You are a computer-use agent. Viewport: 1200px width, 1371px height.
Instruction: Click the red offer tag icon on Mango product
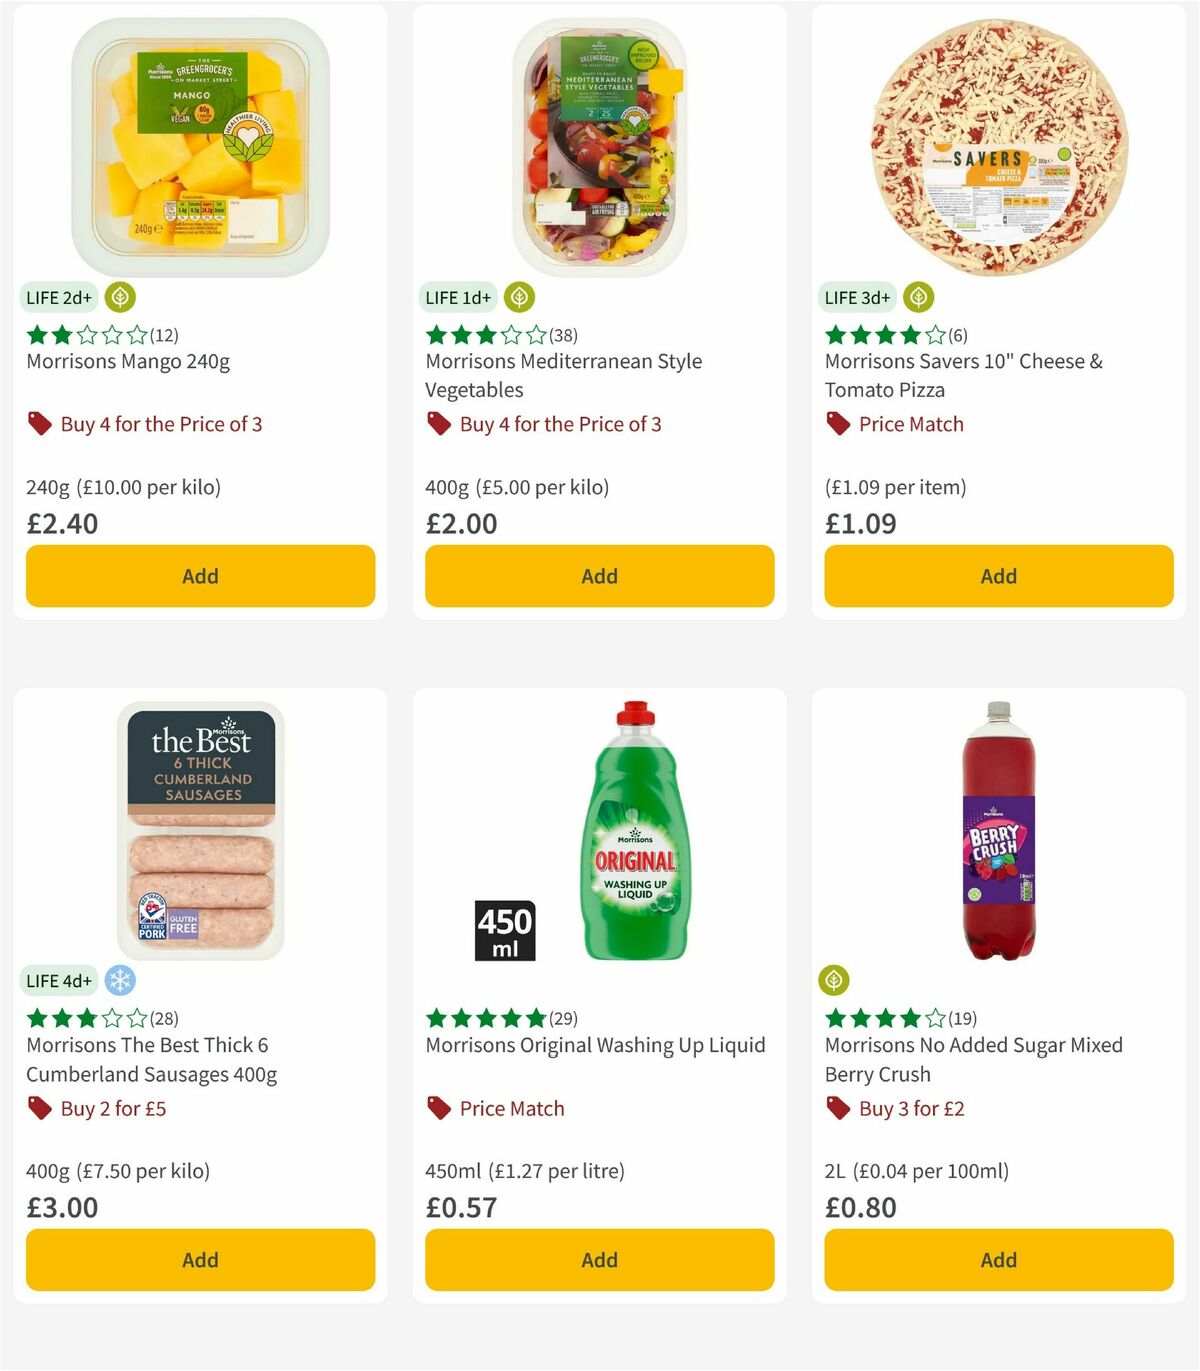tap(40, 424)
